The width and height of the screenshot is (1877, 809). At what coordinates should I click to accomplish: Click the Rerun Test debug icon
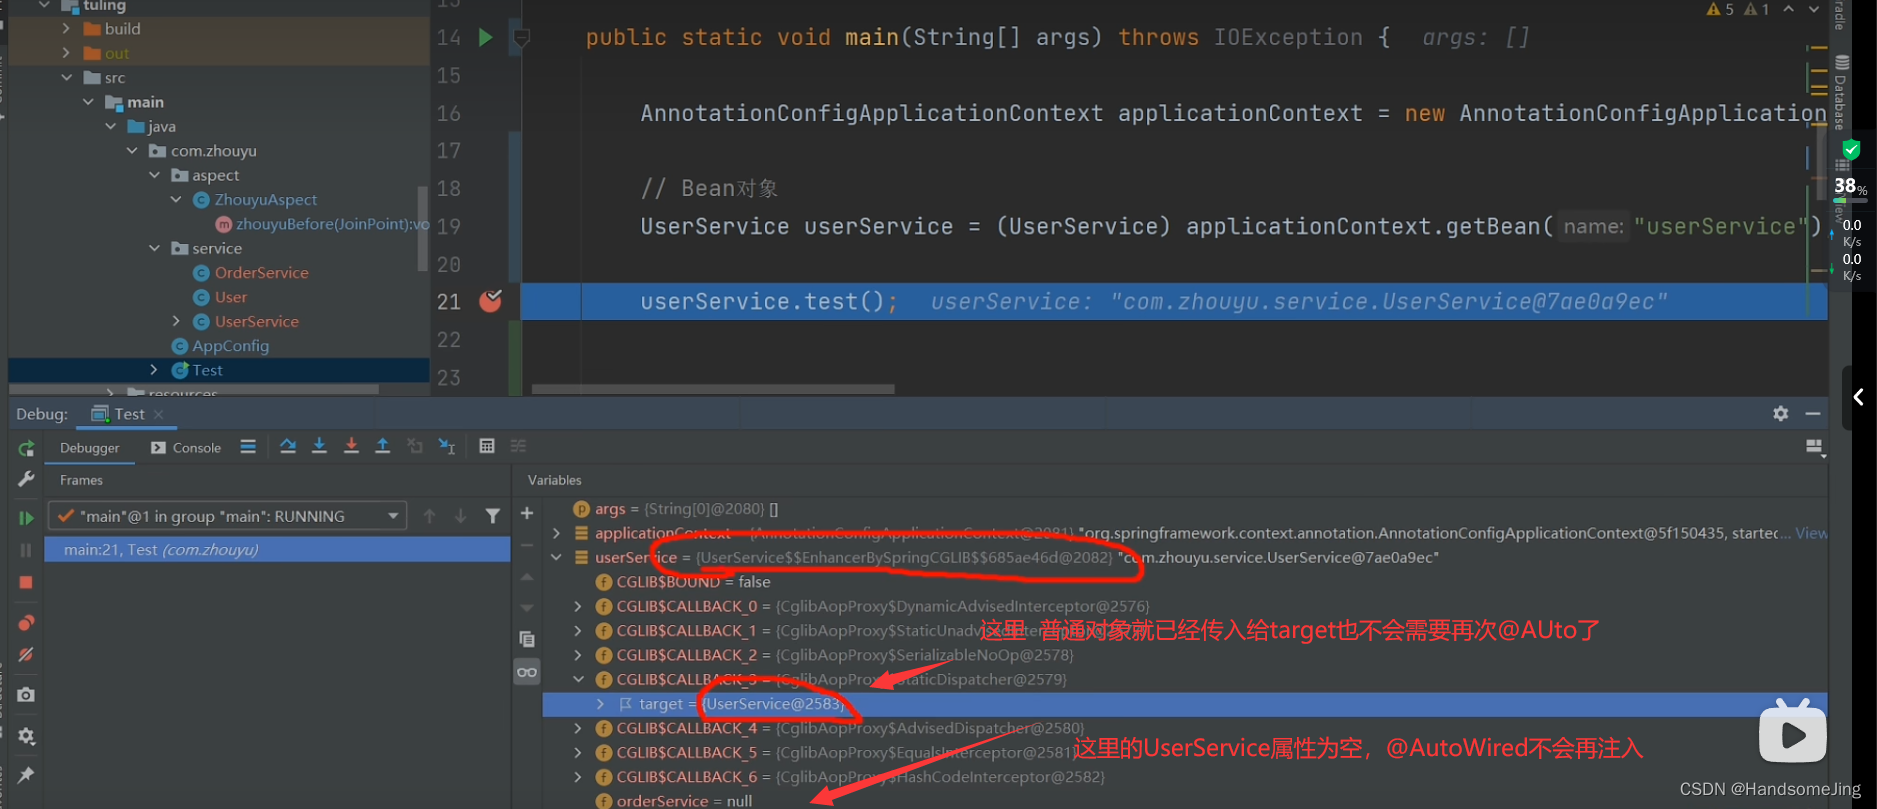pyautogui.click(x=27, y=448)
